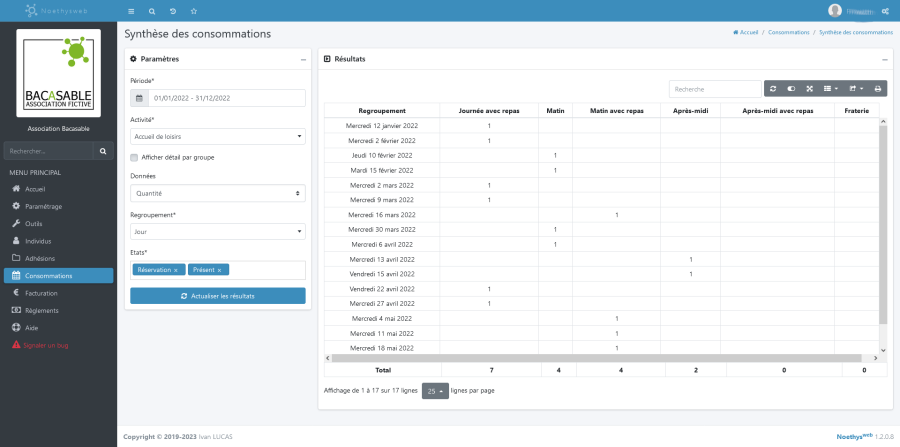
Task: Click the fullscreen expand icon in table toolbar
Action: click(x=810, y=89)
